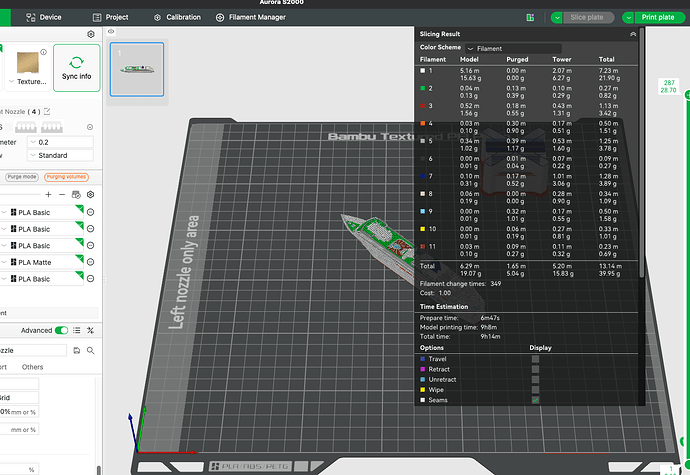Click the yellow filament 10 color swatch

422,229
